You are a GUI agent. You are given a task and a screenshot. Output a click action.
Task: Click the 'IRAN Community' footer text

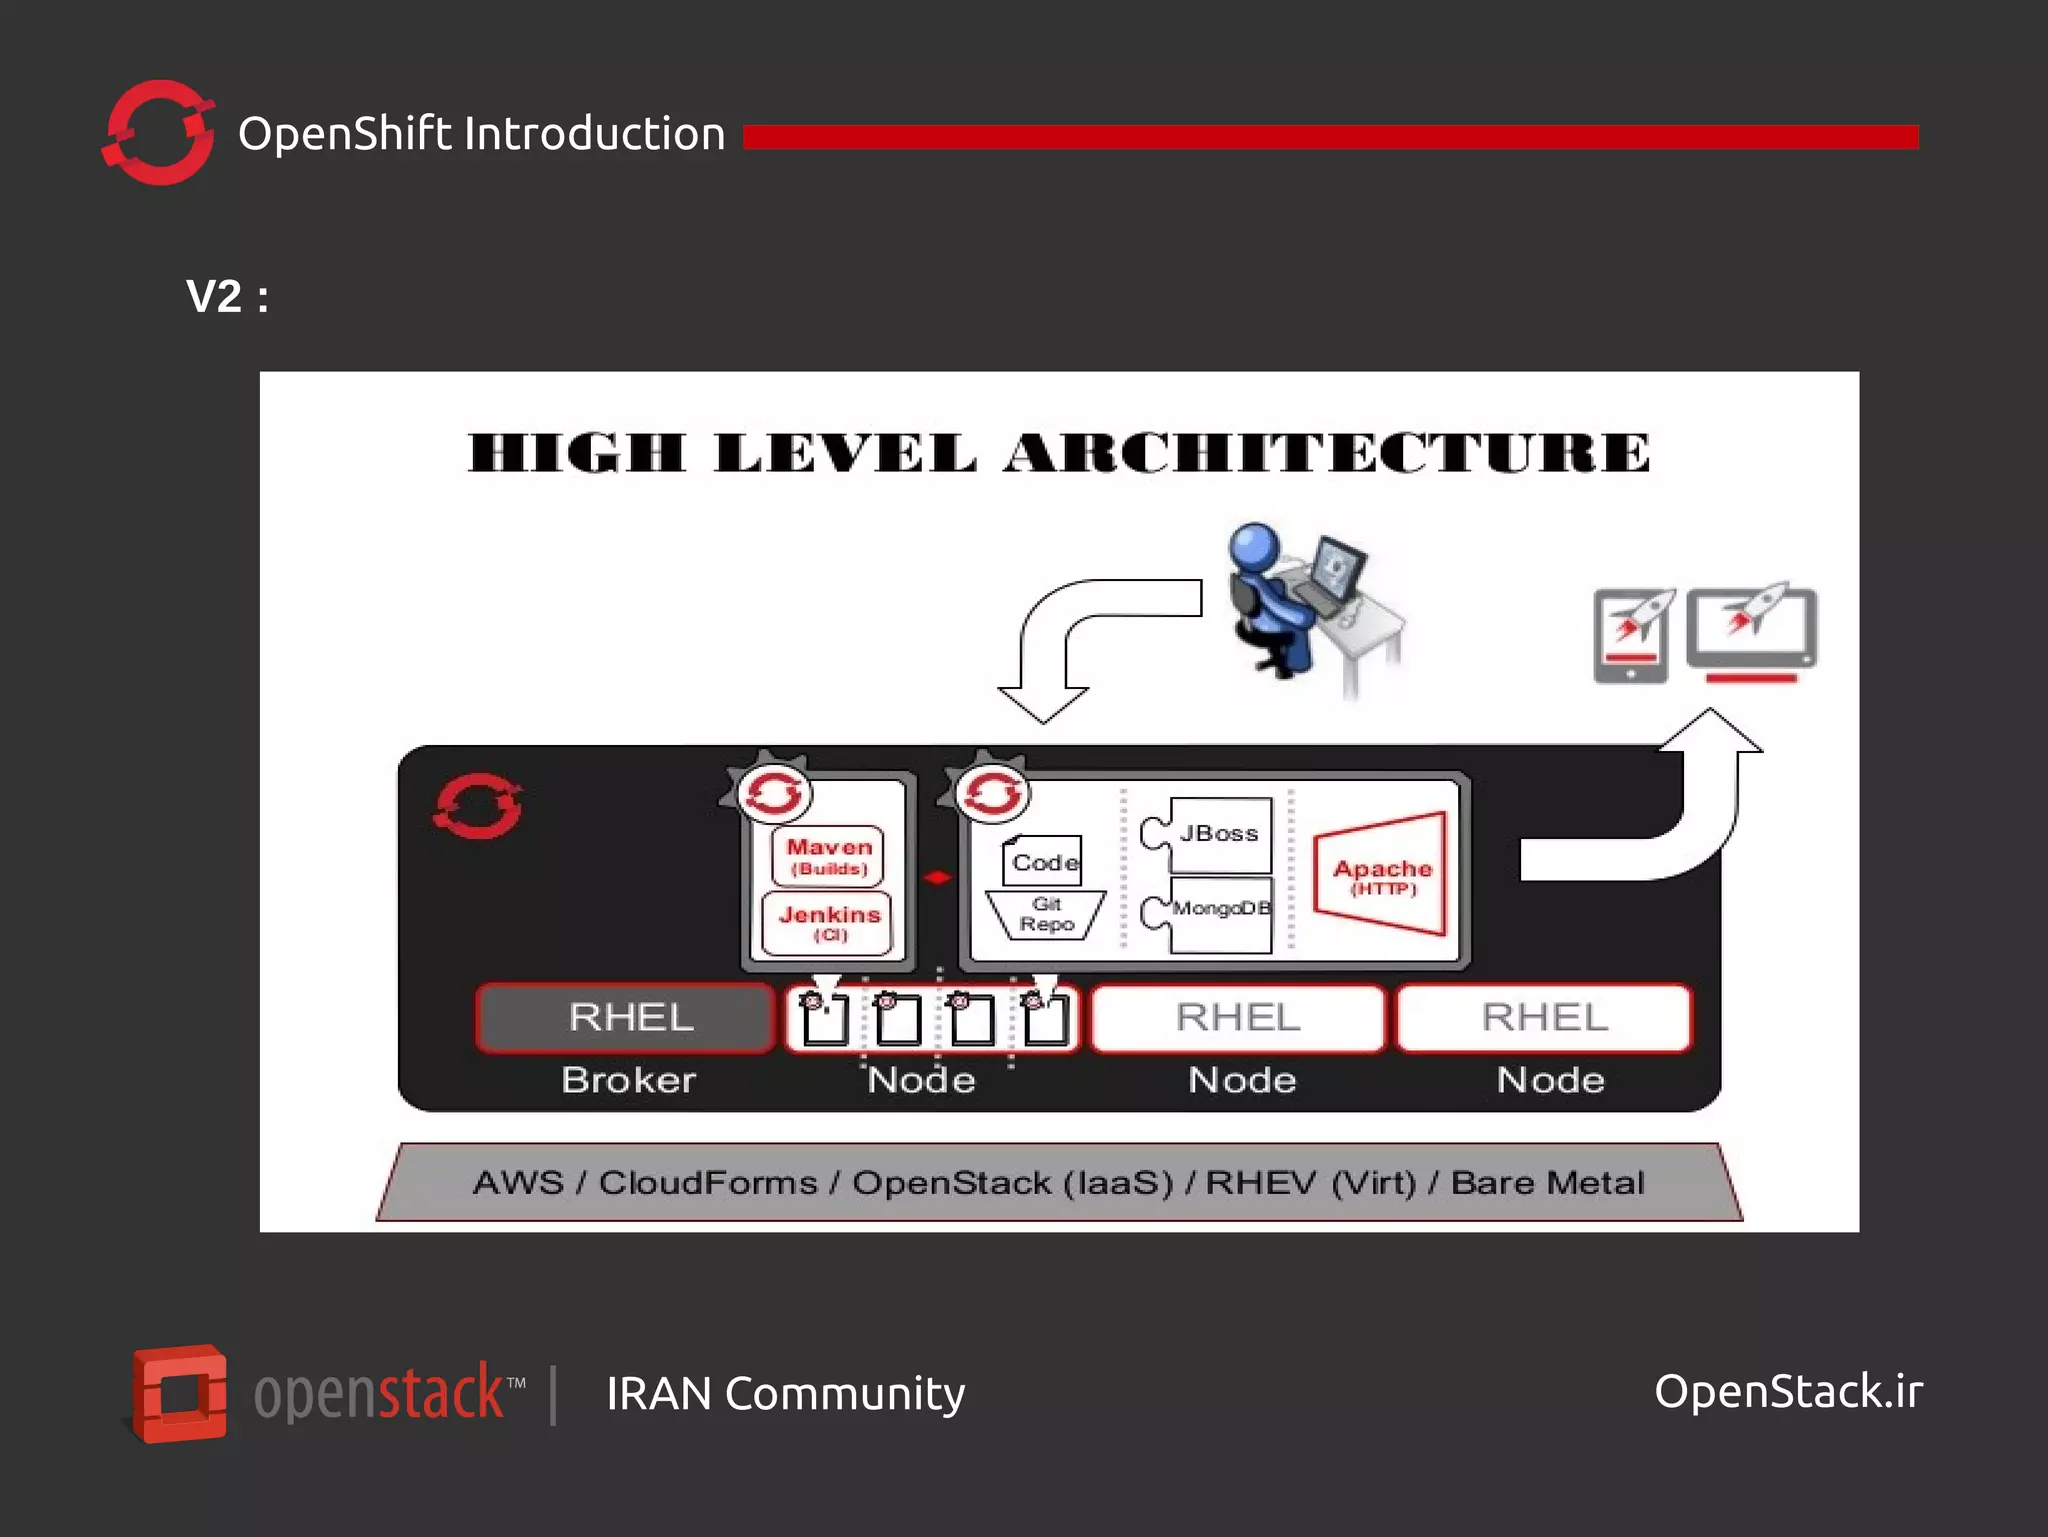785,1394
